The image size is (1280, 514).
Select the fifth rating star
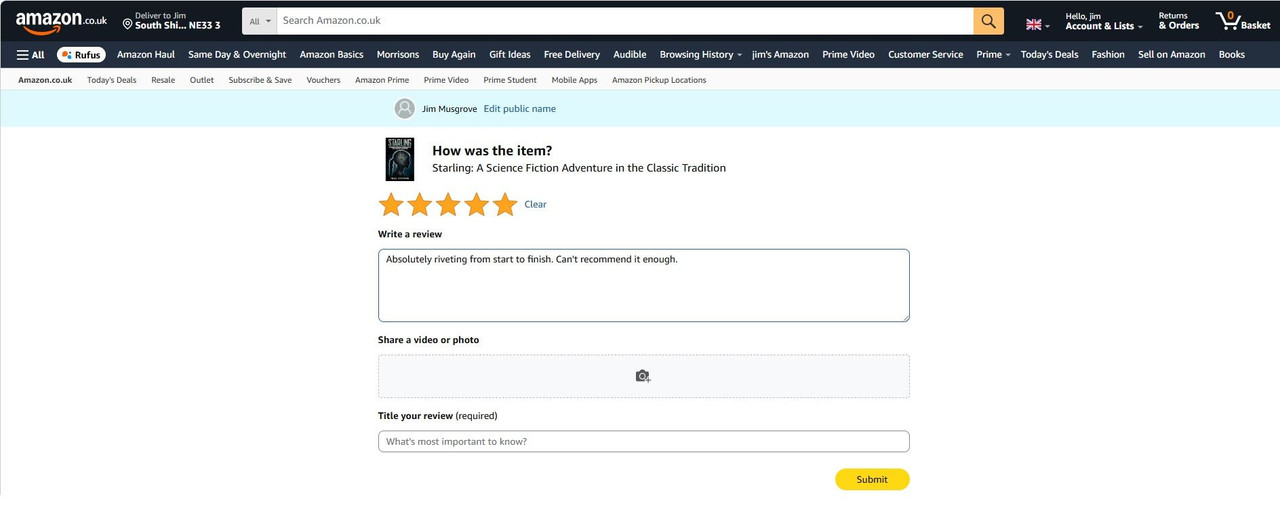(505, 205)
